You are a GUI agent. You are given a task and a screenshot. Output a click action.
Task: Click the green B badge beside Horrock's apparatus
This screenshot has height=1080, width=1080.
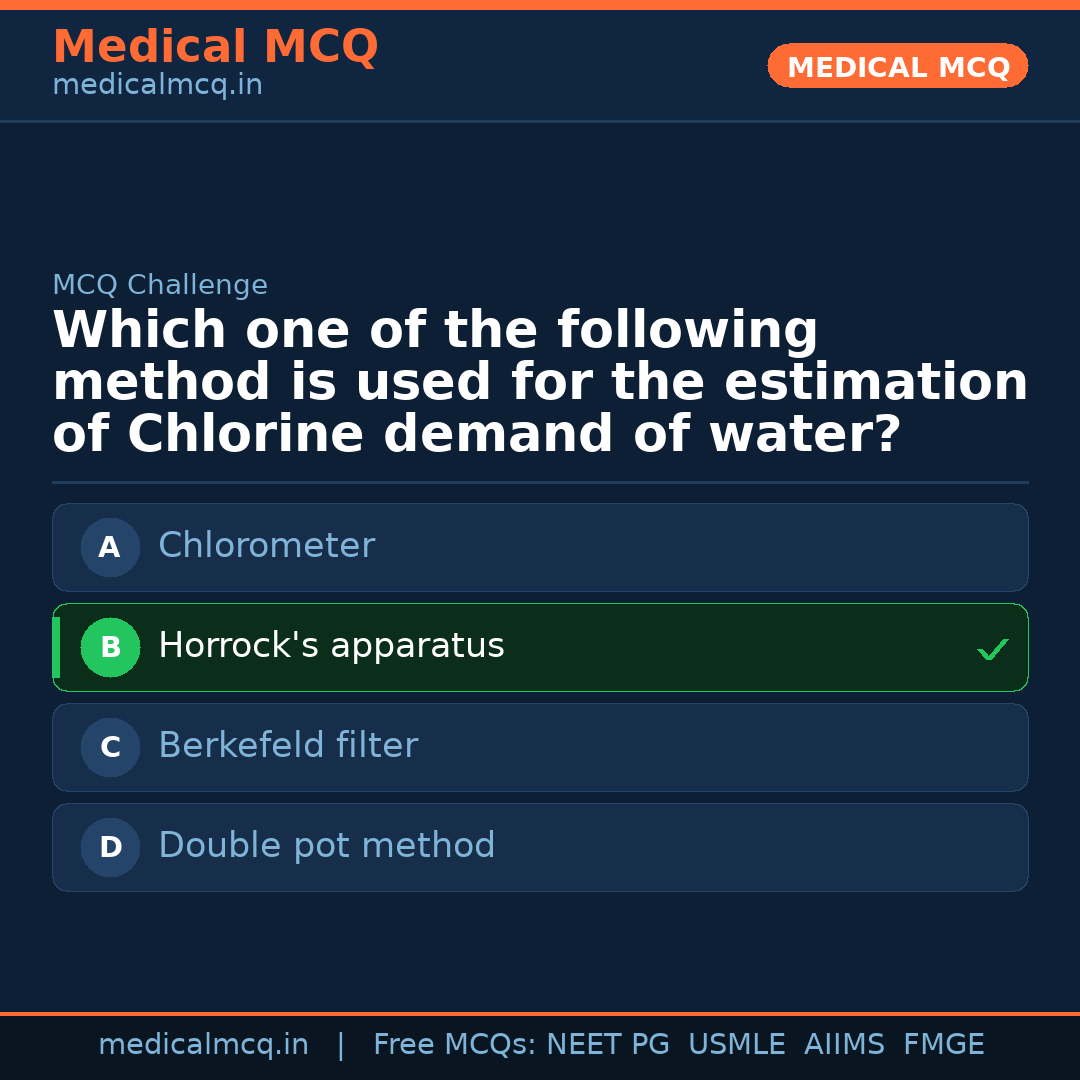pyautogui.click(x=110, y=647)
